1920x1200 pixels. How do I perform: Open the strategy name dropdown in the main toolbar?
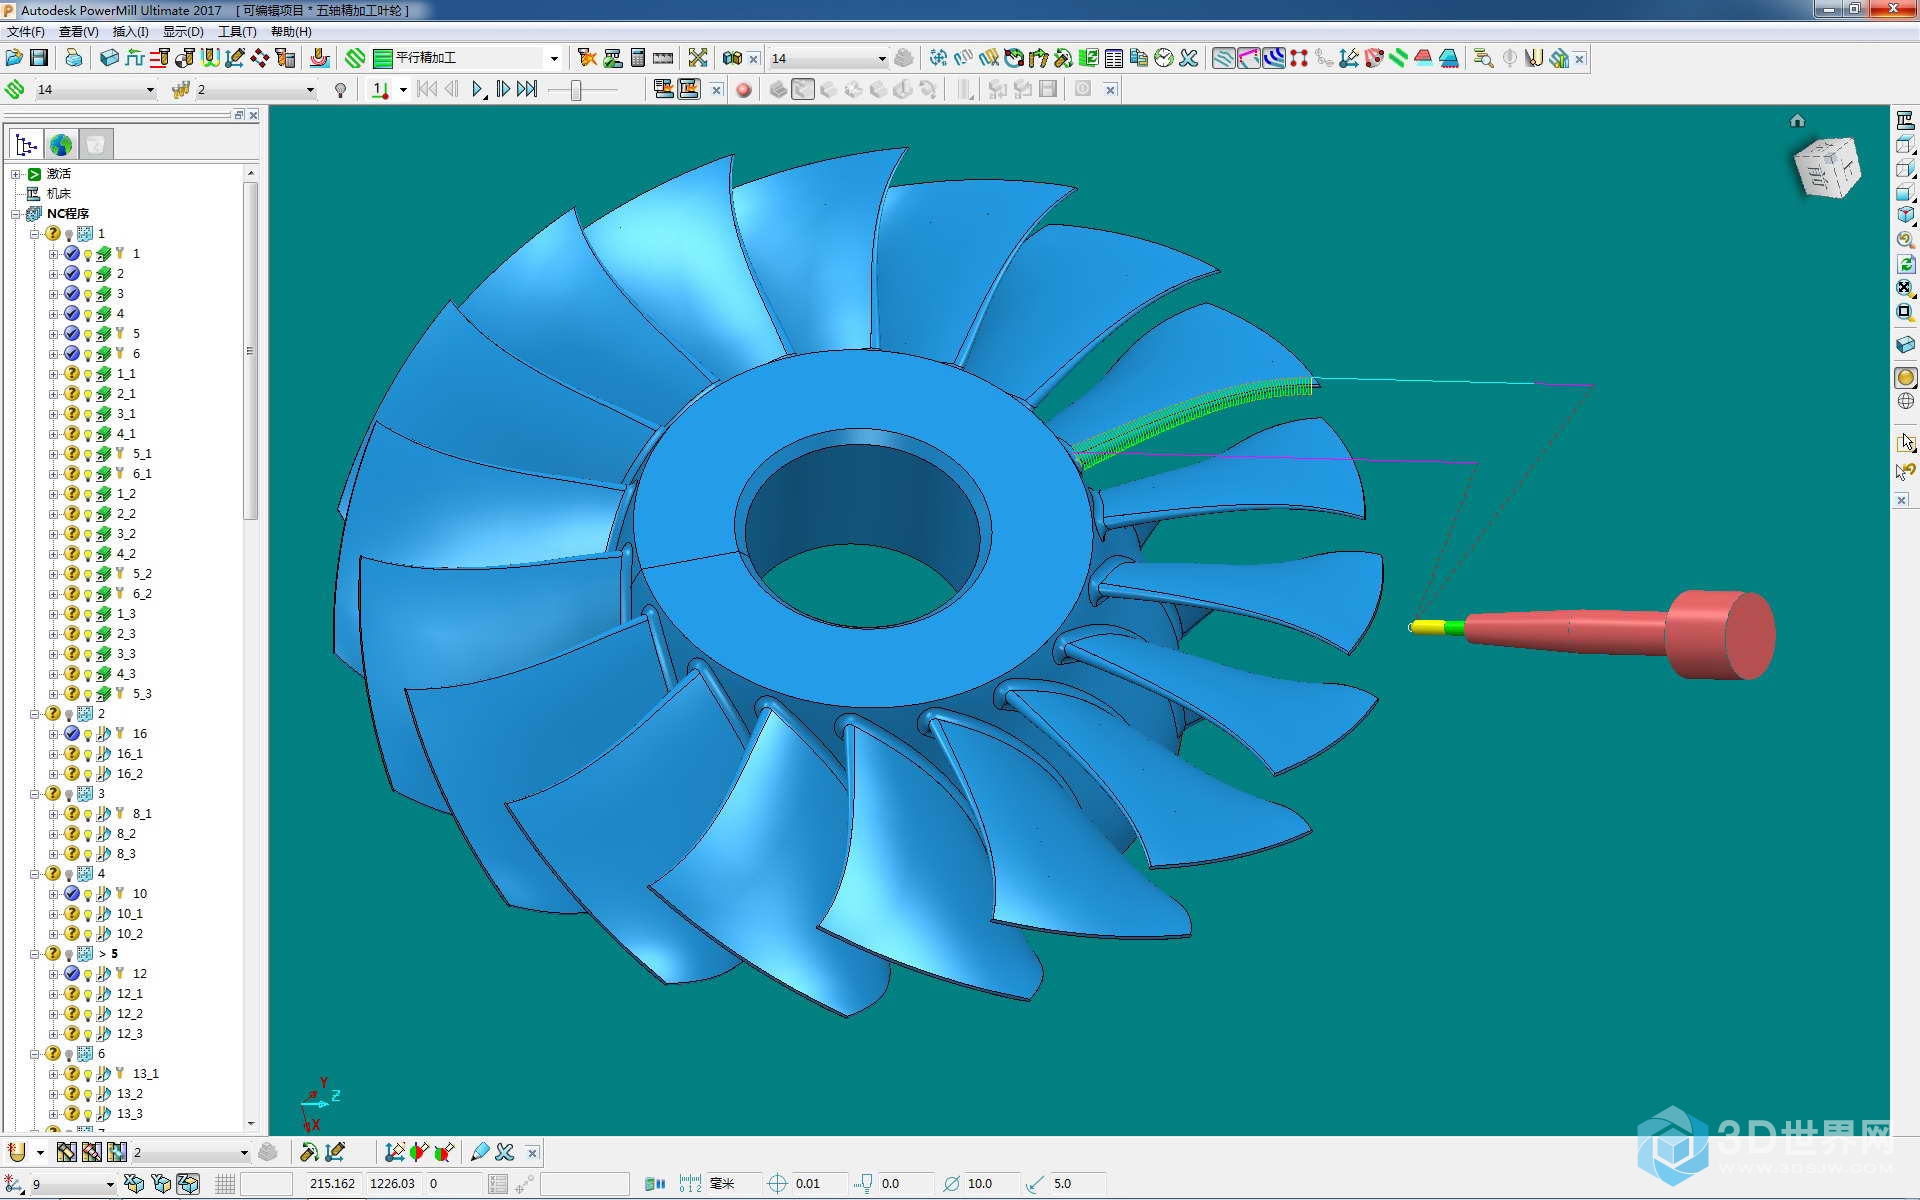tap(553, 58)
